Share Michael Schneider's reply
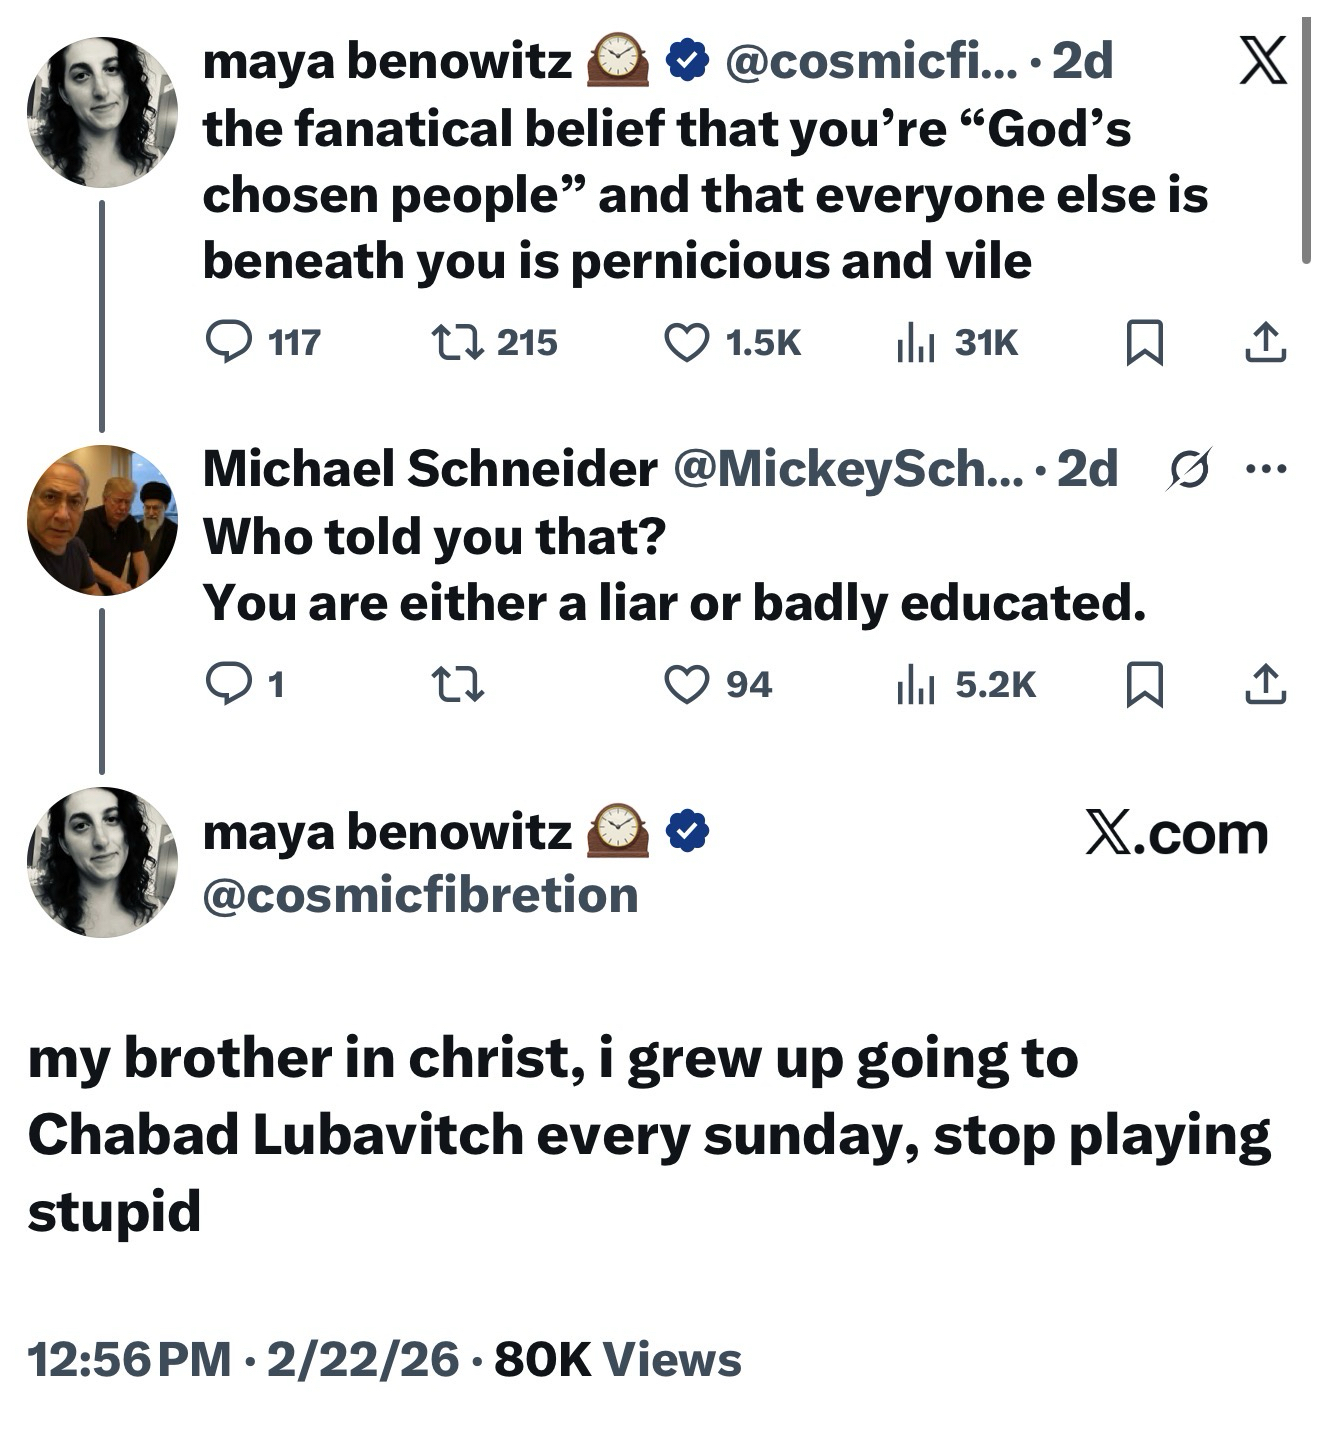This screenshot has height=1440, width=1320. point(1264,685)
